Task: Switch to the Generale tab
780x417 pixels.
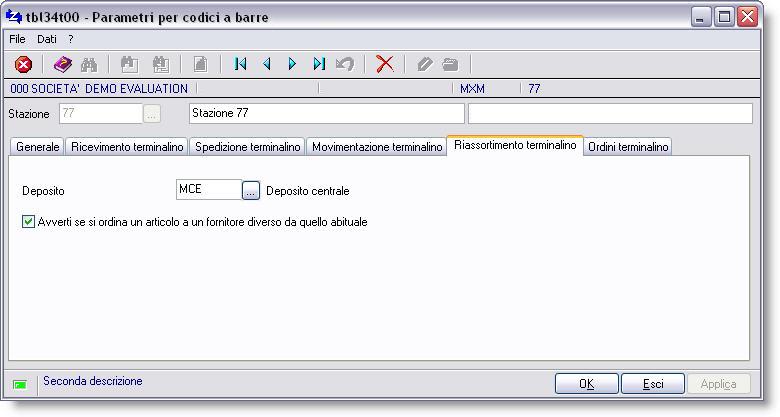Action: pyautogui.click(x=37, y=147)
